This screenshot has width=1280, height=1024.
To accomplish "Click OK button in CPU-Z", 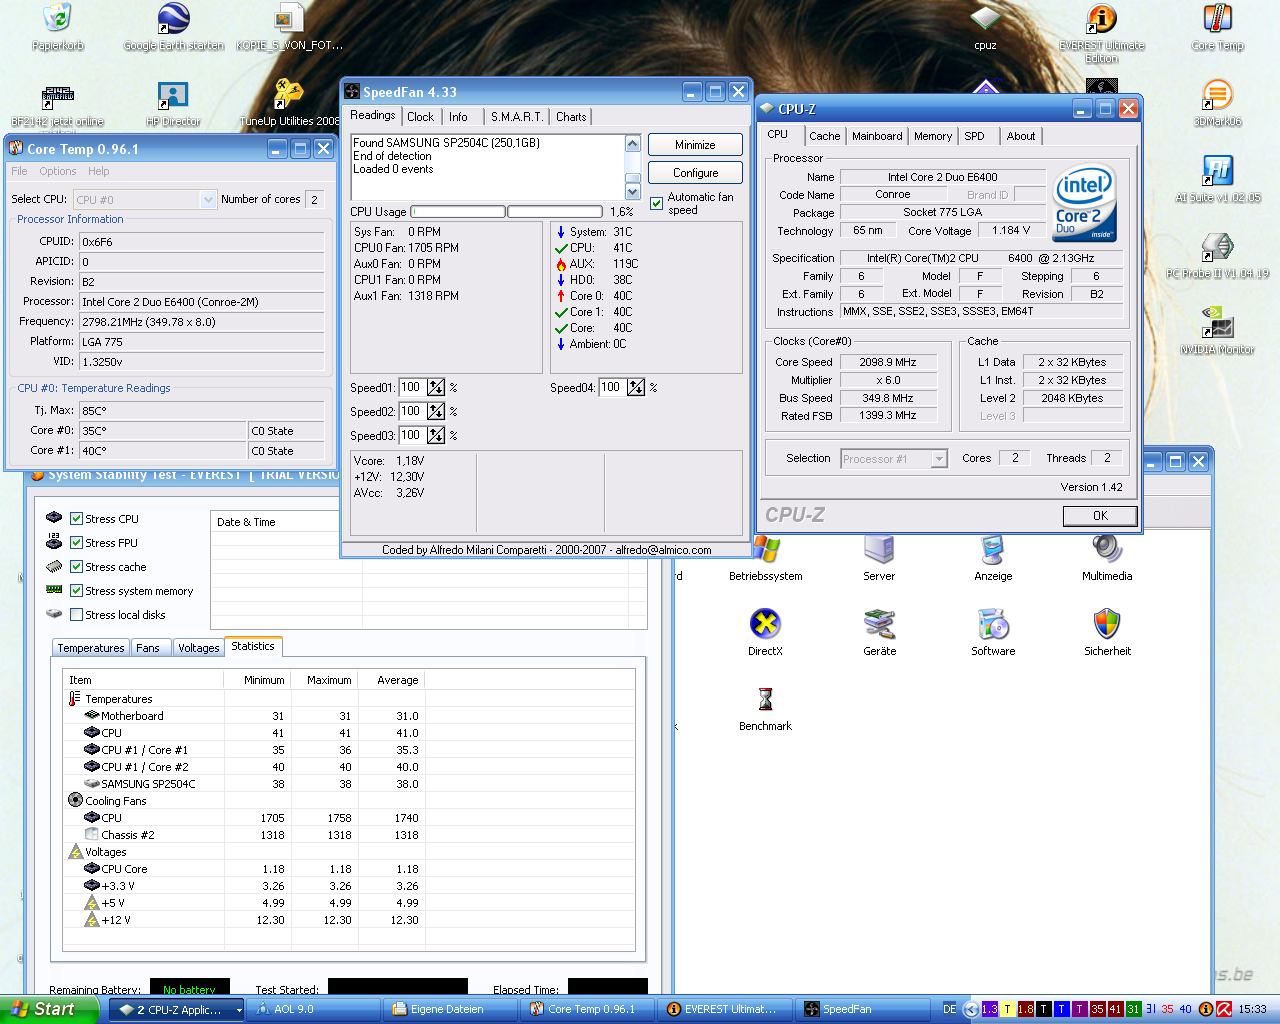I will pos(1100,516).
